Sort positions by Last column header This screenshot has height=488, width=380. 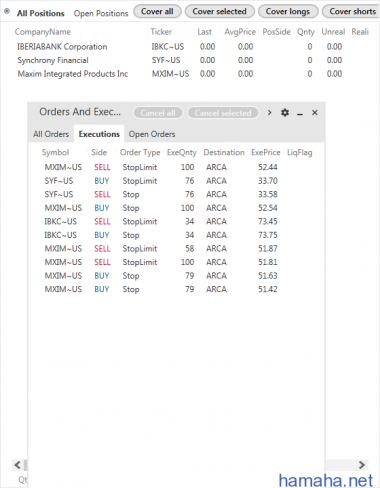pos(204,32)
